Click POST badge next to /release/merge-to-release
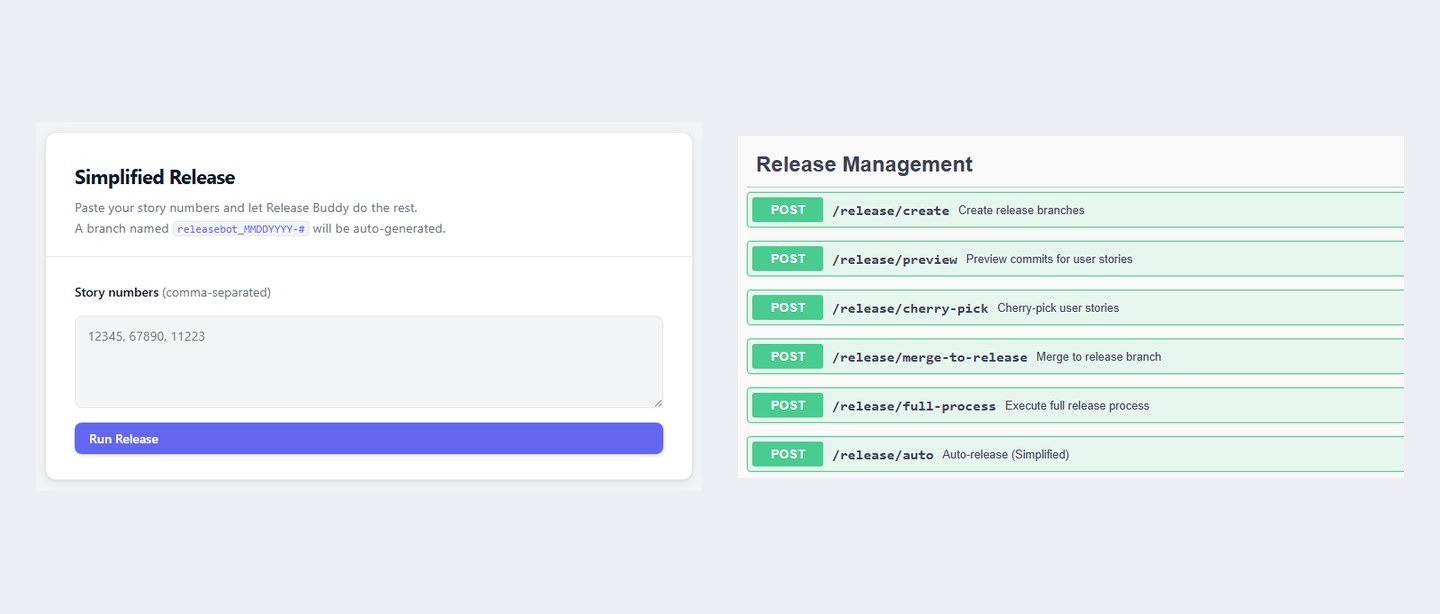This screenshot has width=1440, height=614. [788, 357]
